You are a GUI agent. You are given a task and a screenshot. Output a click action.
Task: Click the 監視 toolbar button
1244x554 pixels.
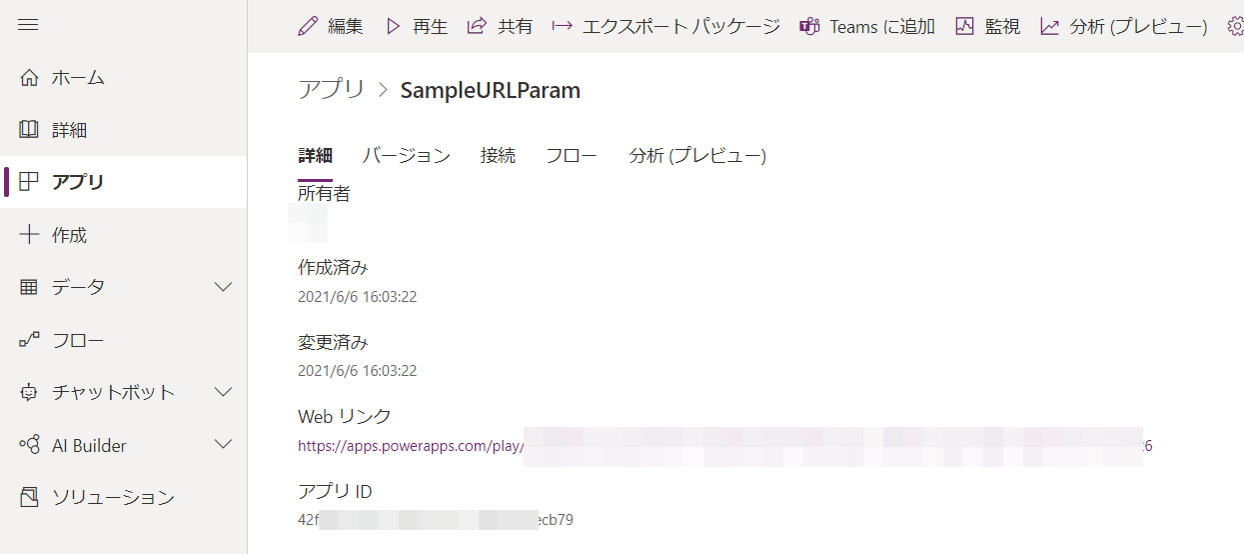click(988, 27)
